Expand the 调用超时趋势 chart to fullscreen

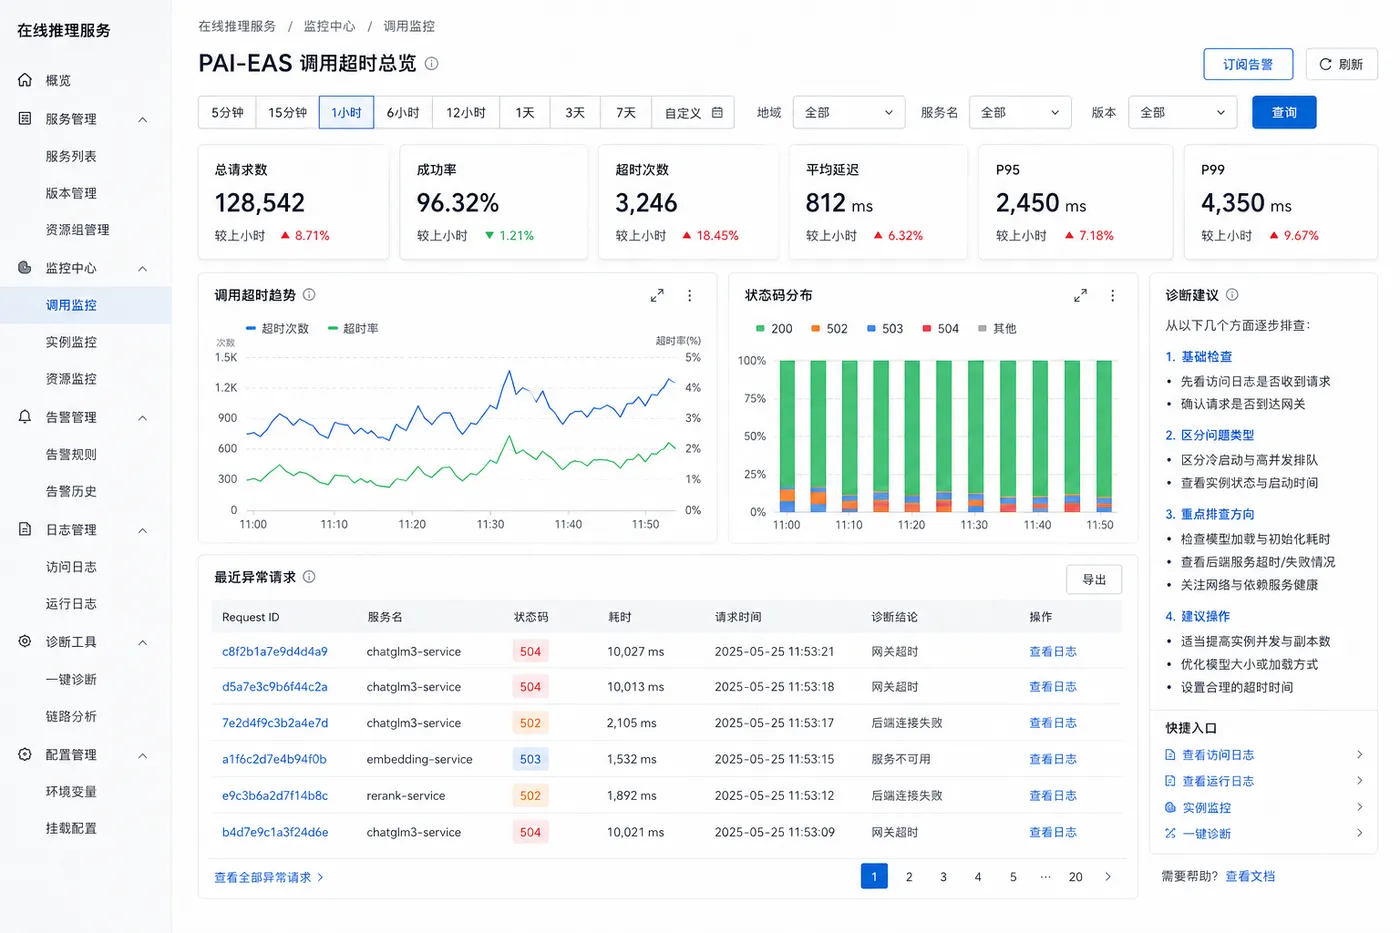tap(657, 296)
